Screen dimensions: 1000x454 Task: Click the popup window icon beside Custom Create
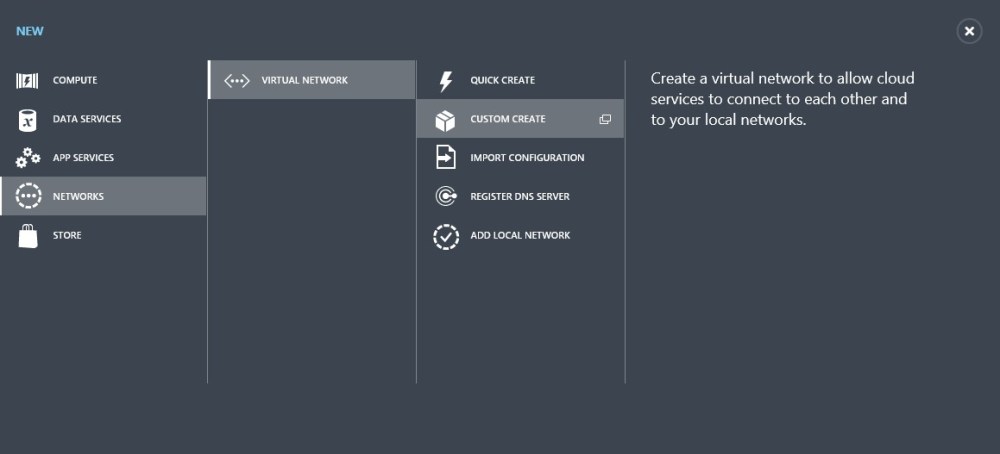pos(605,119)
